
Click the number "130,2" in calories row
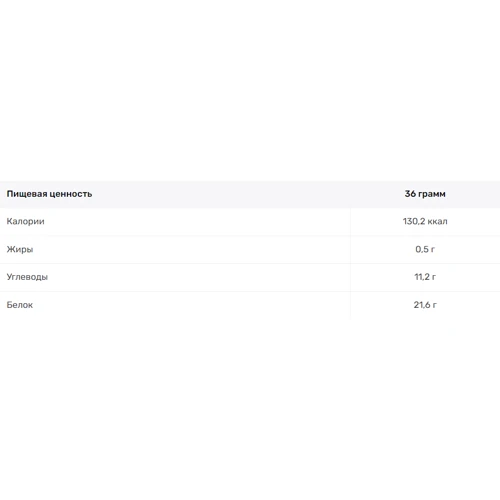click(414, 221)
